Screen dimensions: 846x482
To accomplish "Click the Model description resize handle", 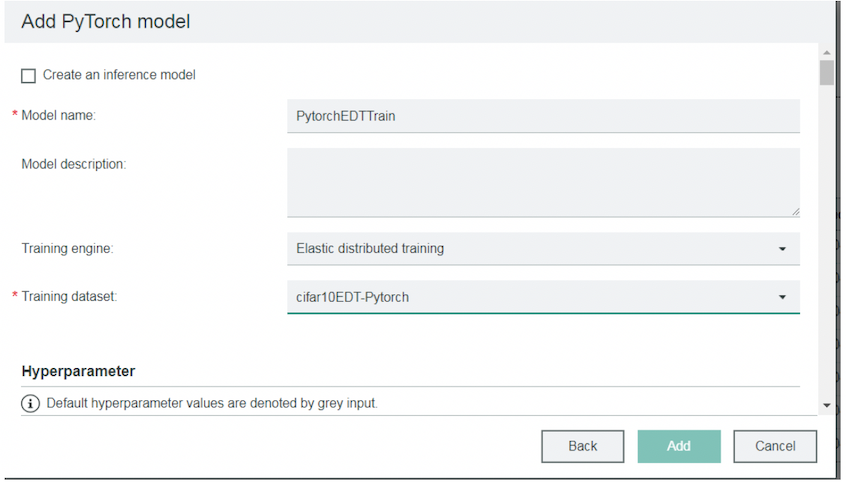I will pyautogui.click(x=795, y=211).
